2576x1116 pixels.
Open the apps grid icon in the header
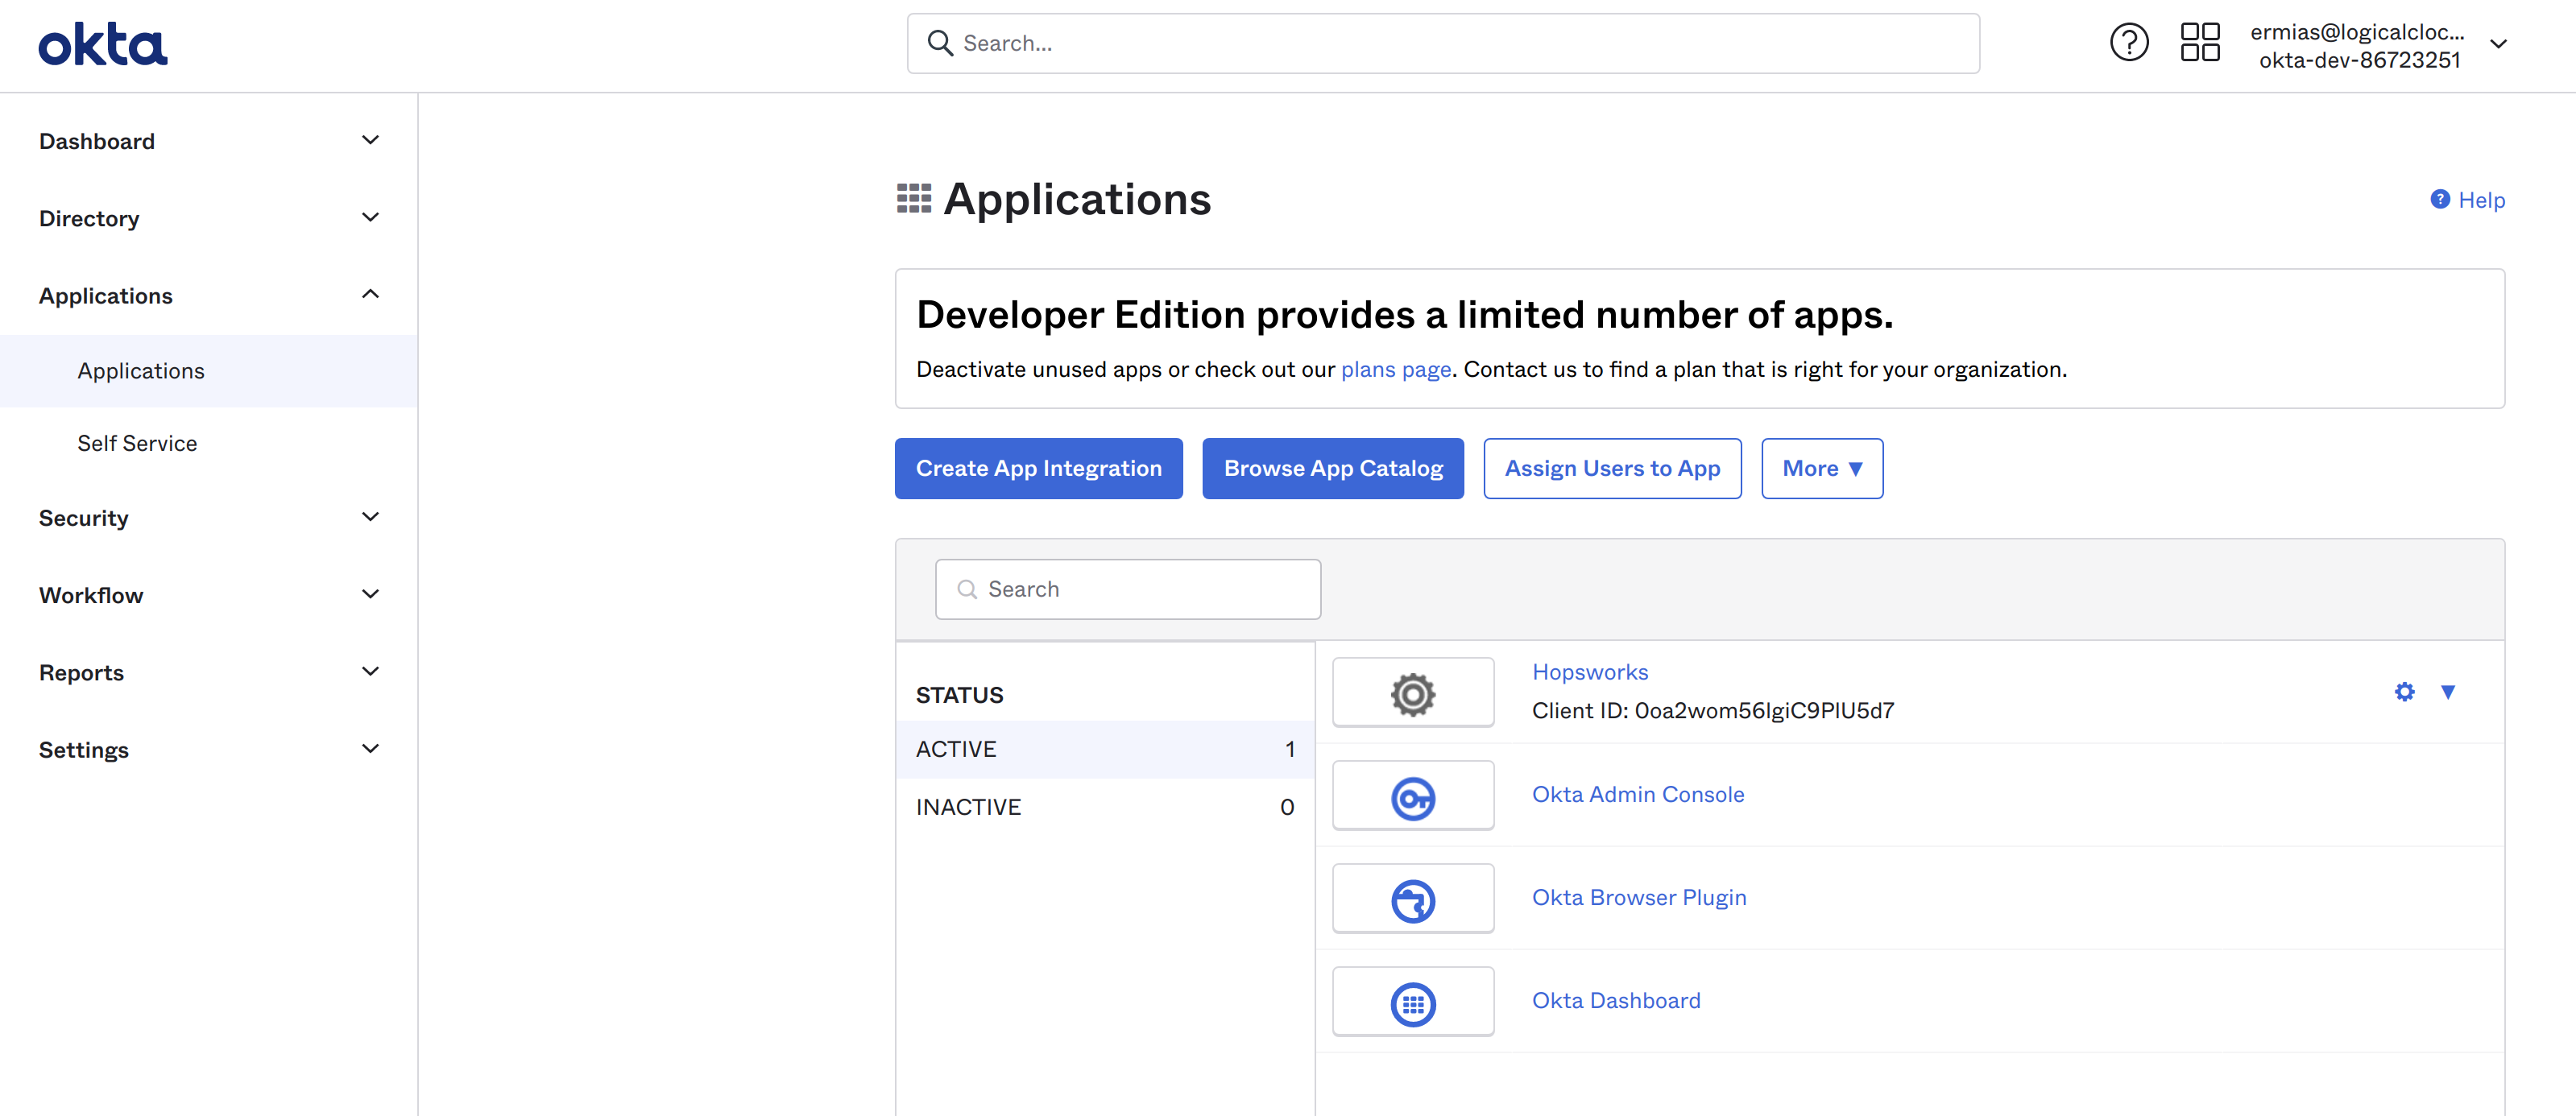click(x=2199, y=42)
